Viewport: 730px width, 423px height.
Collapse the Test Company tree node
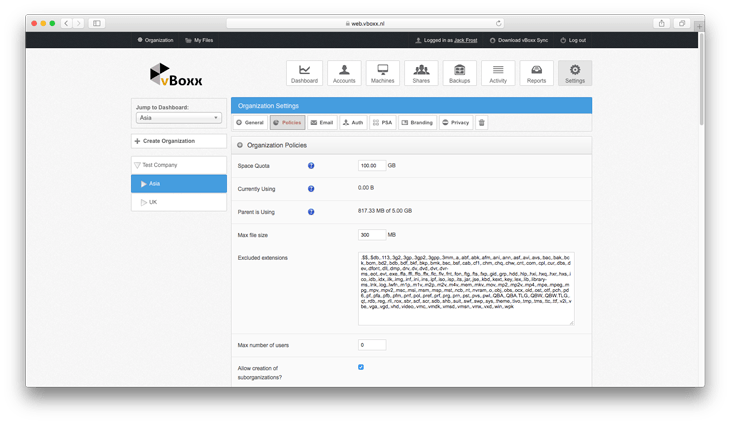pyautogui.click(x=138, y=164)
